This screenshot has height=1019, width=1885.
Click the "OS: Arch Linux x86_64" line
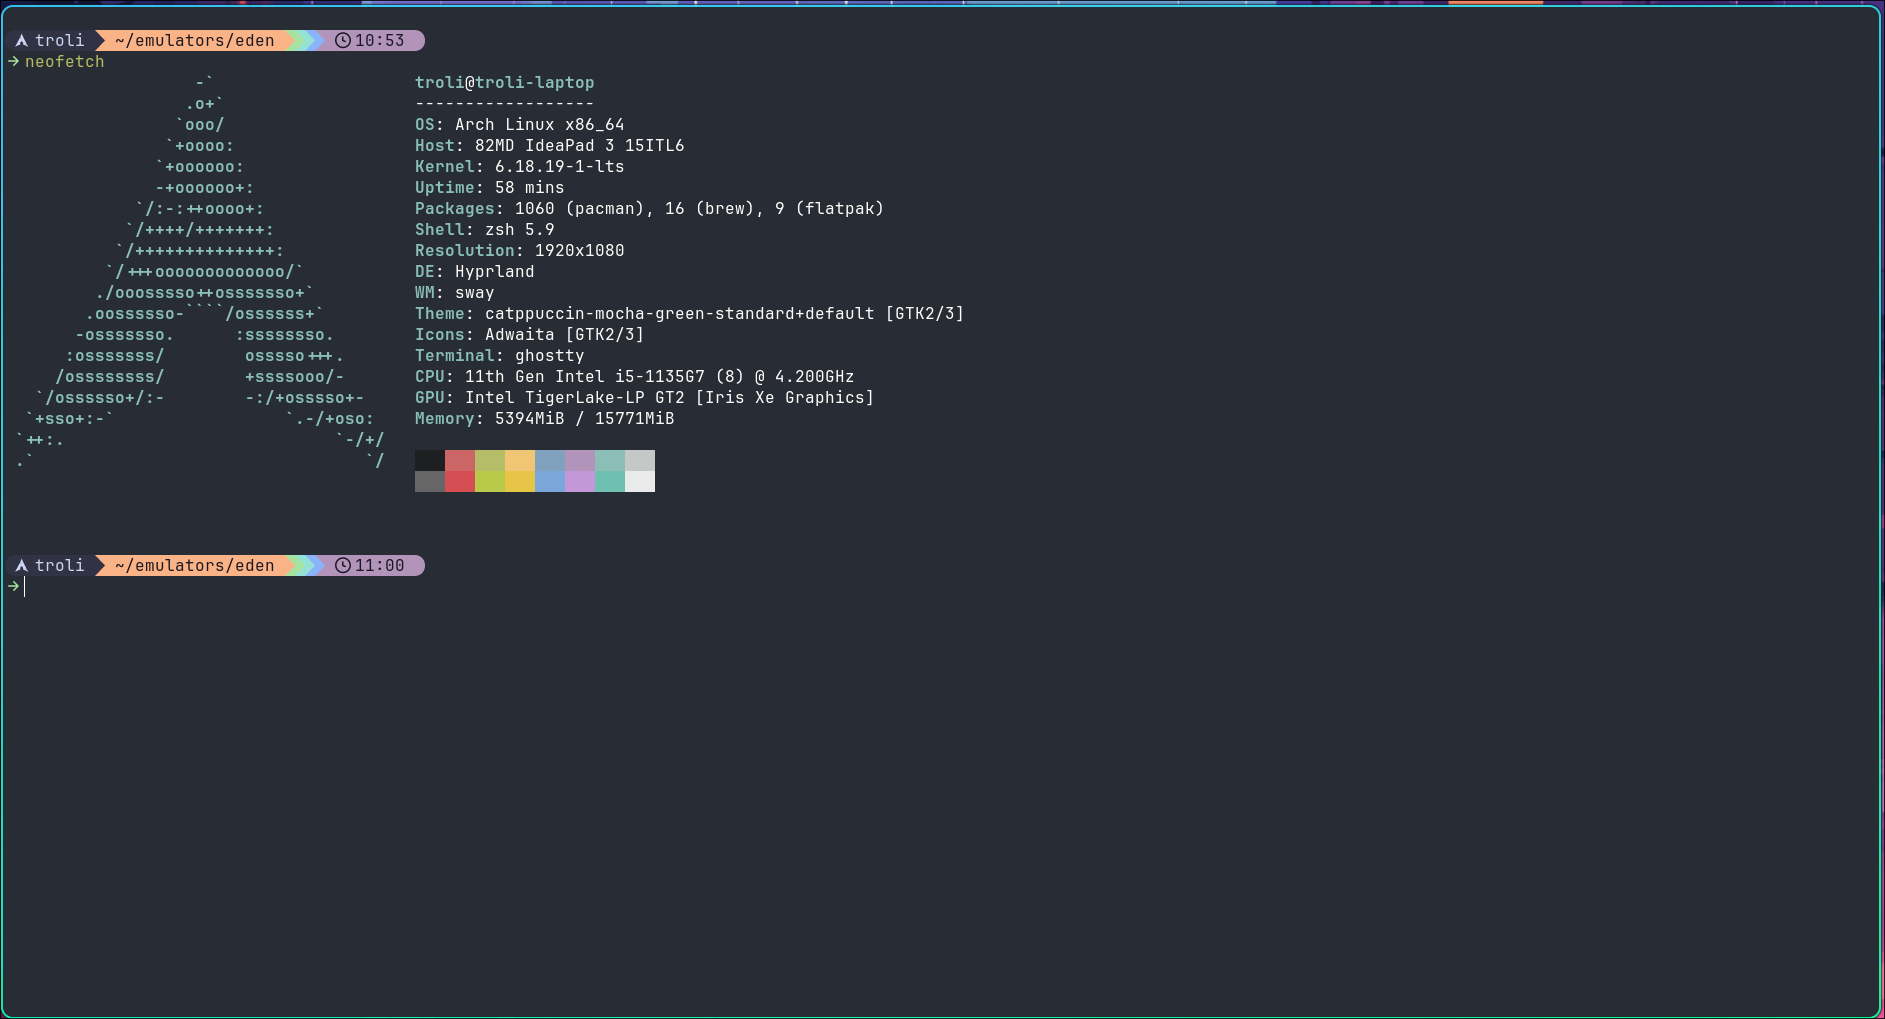pyautogui.click(x=520, y=125)
